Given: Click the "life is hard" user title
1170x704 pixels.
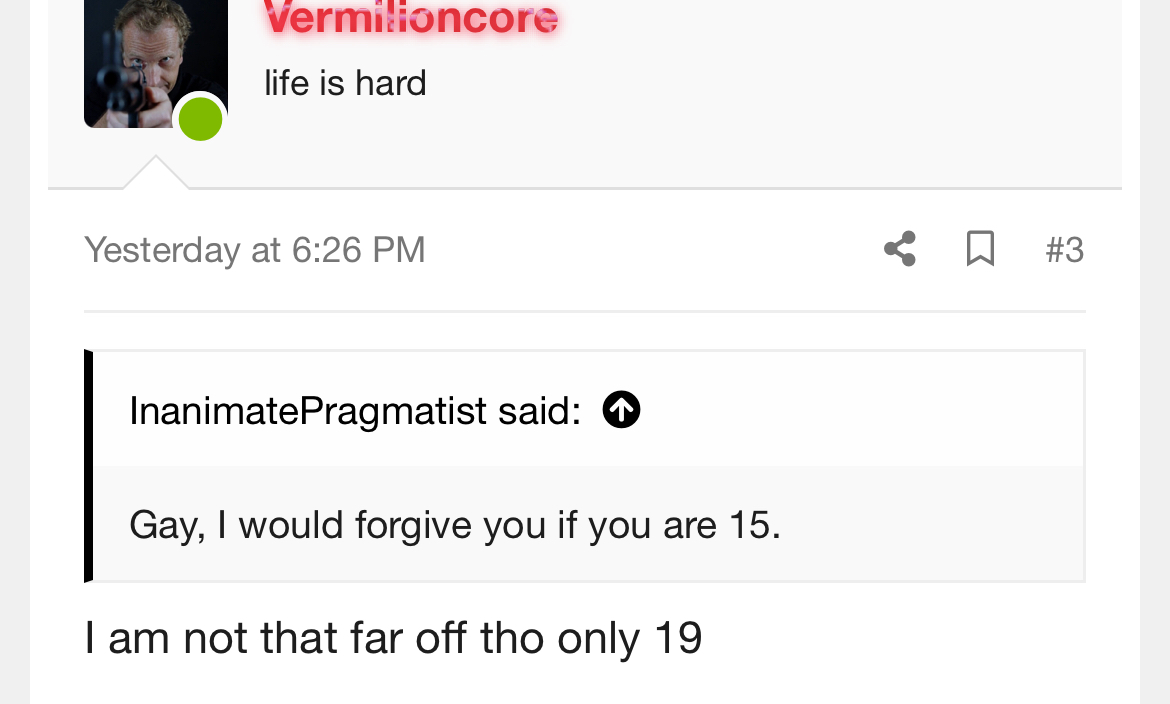Looking at the screenshot, I should tap(345, 83).
